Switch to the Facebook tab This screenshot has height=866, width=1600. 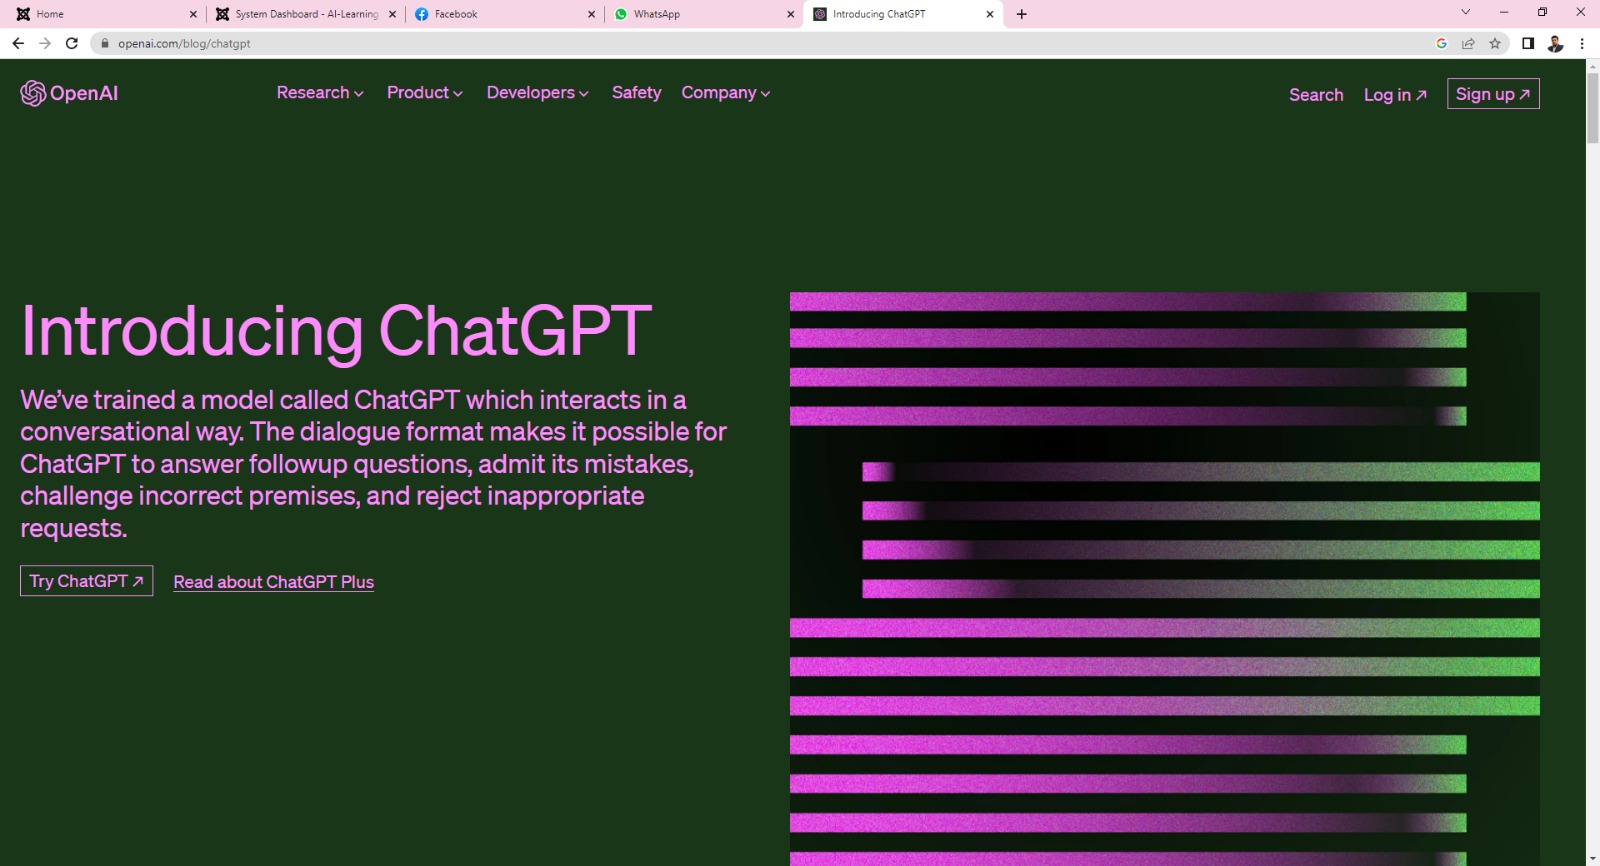click(500, 14)
